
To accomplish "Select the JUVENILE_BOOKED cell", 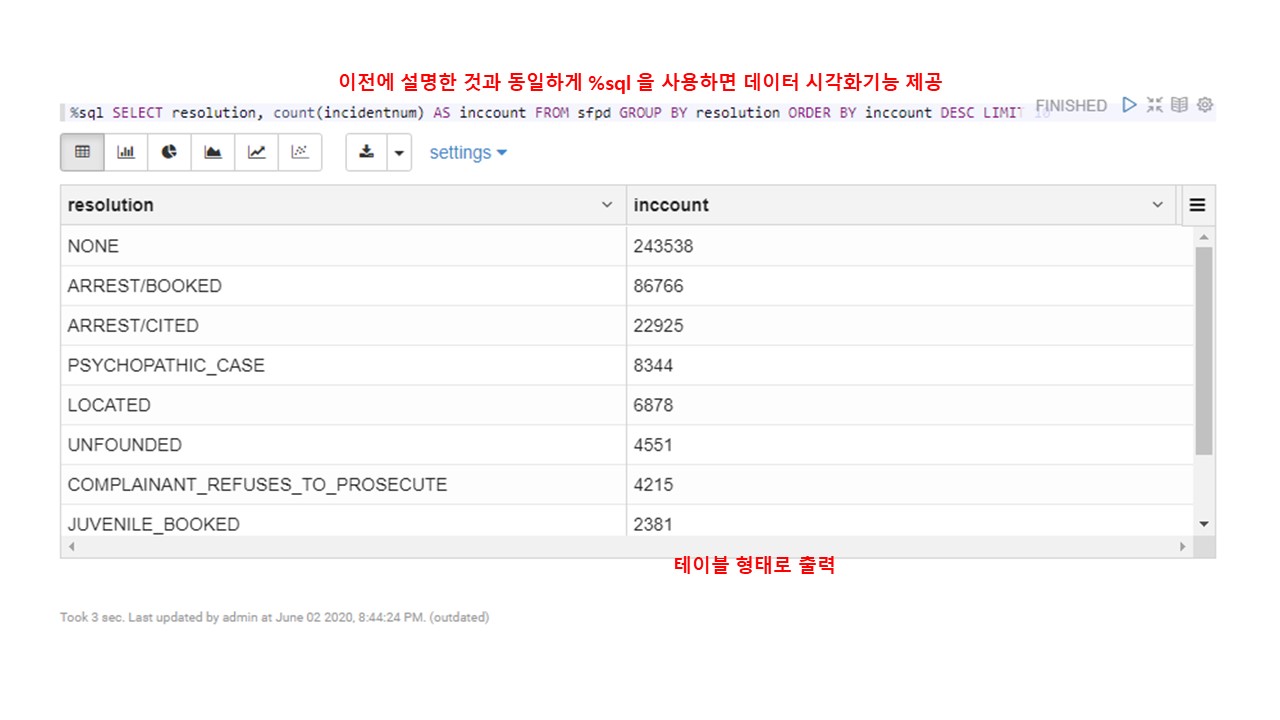I will tap(344, 521).
